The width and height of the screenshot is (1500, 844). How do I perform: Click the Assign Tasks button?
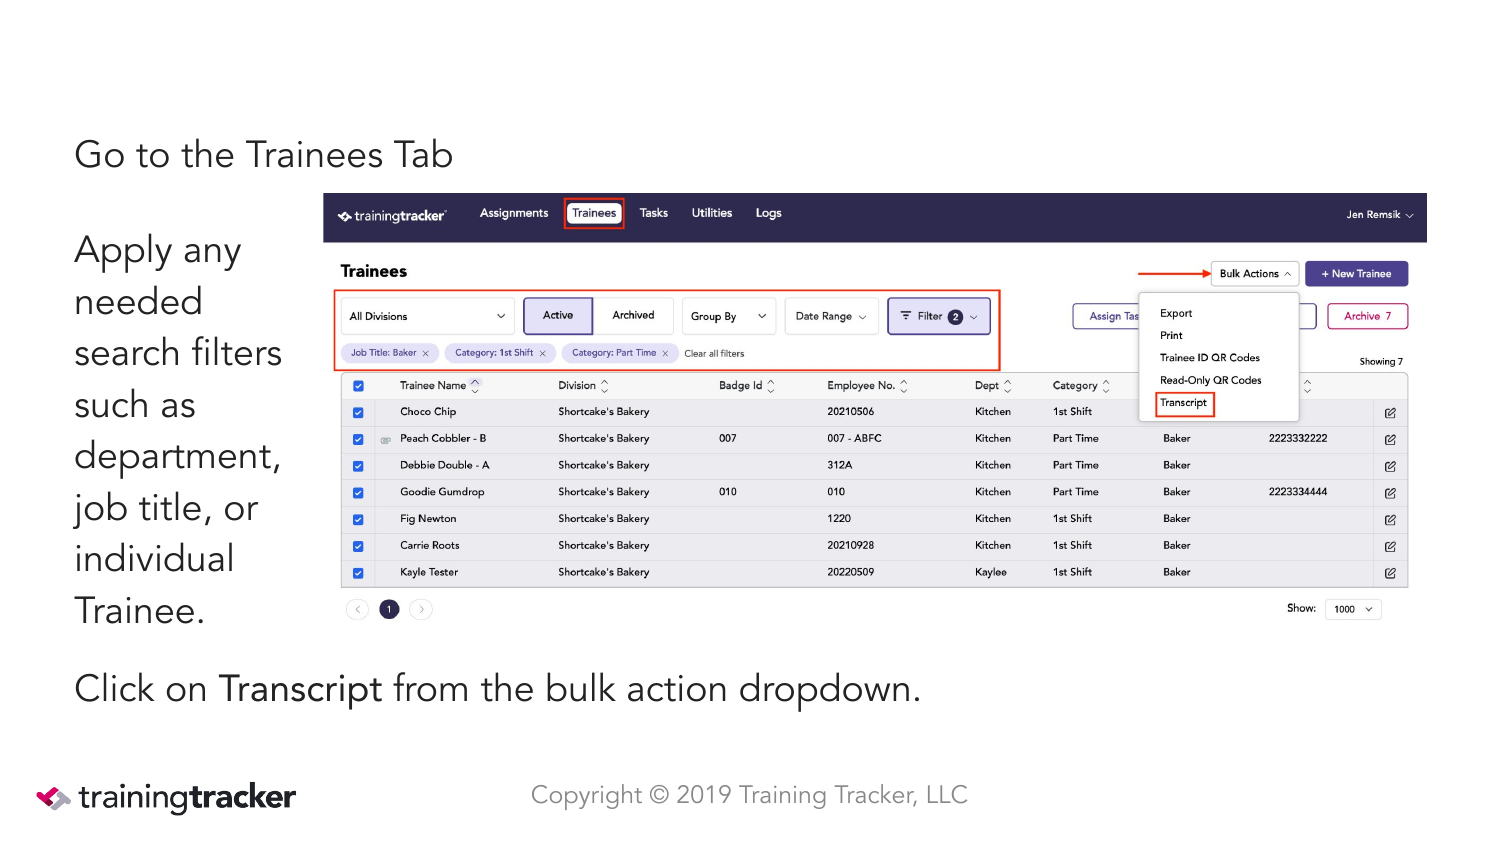coord(1106,316)
